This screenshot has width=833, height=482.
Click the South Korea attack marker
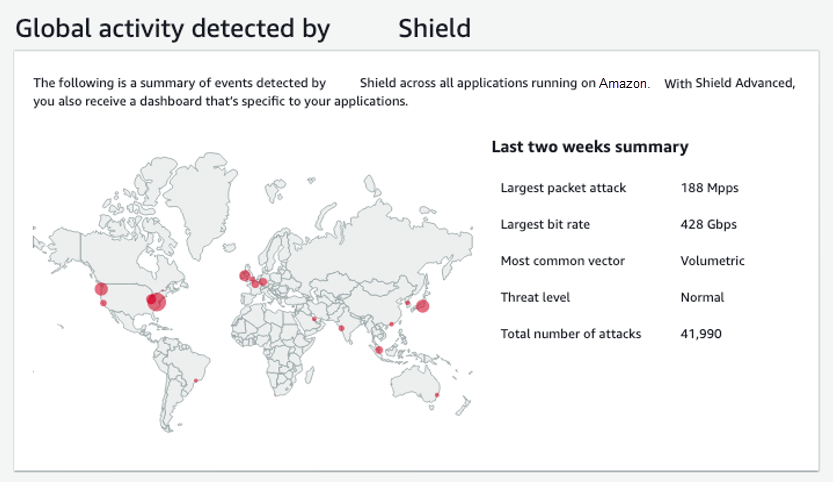[x=407, y=302]
